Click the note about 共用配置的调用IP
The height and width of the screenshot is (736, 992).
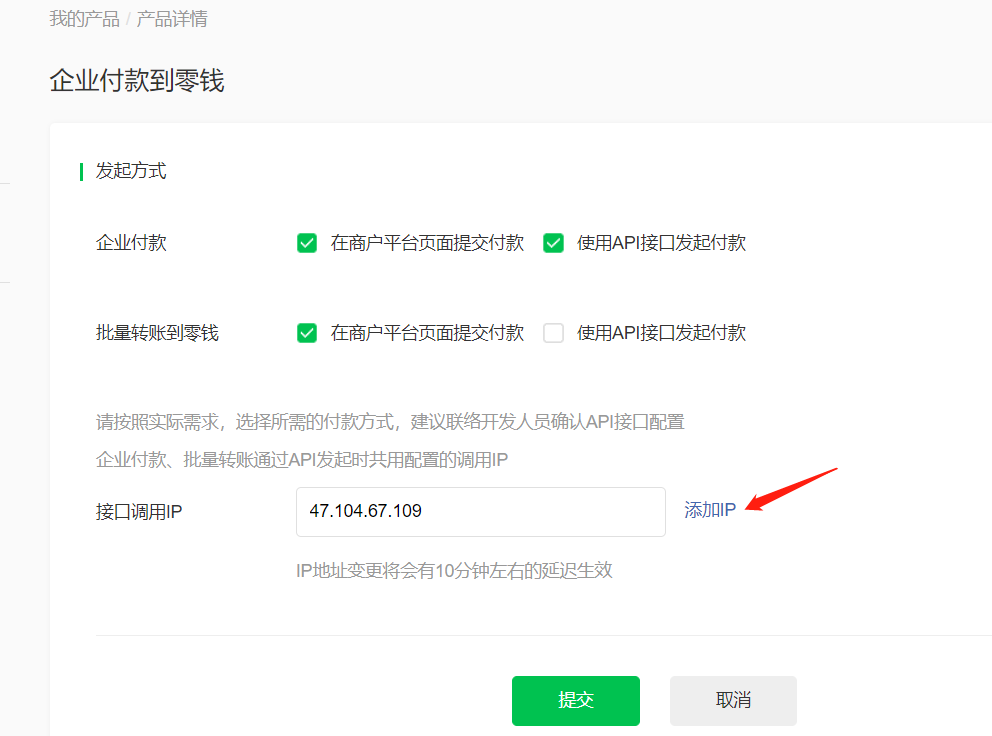coord(302,460)
